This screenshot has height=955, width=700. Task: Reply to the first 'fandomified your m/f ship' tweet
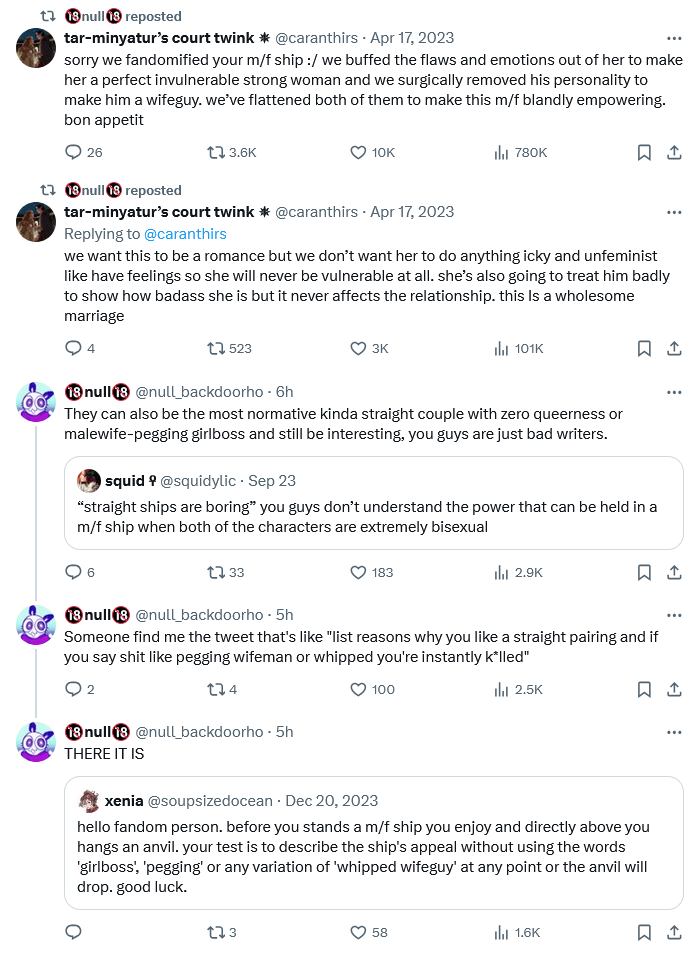(73, 153)
